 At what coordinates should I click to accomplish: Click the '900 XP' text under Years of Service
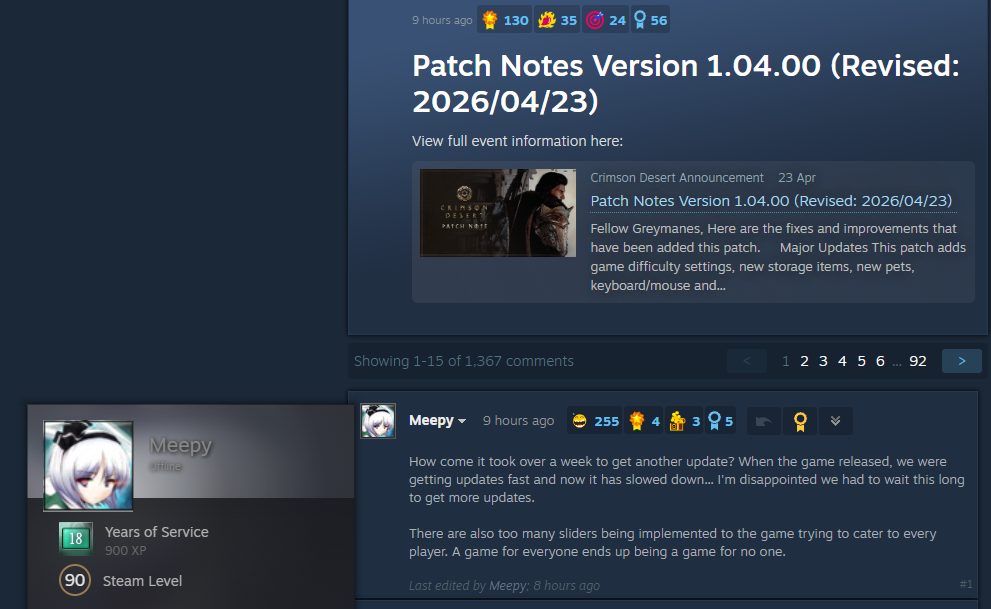point(126,550)
